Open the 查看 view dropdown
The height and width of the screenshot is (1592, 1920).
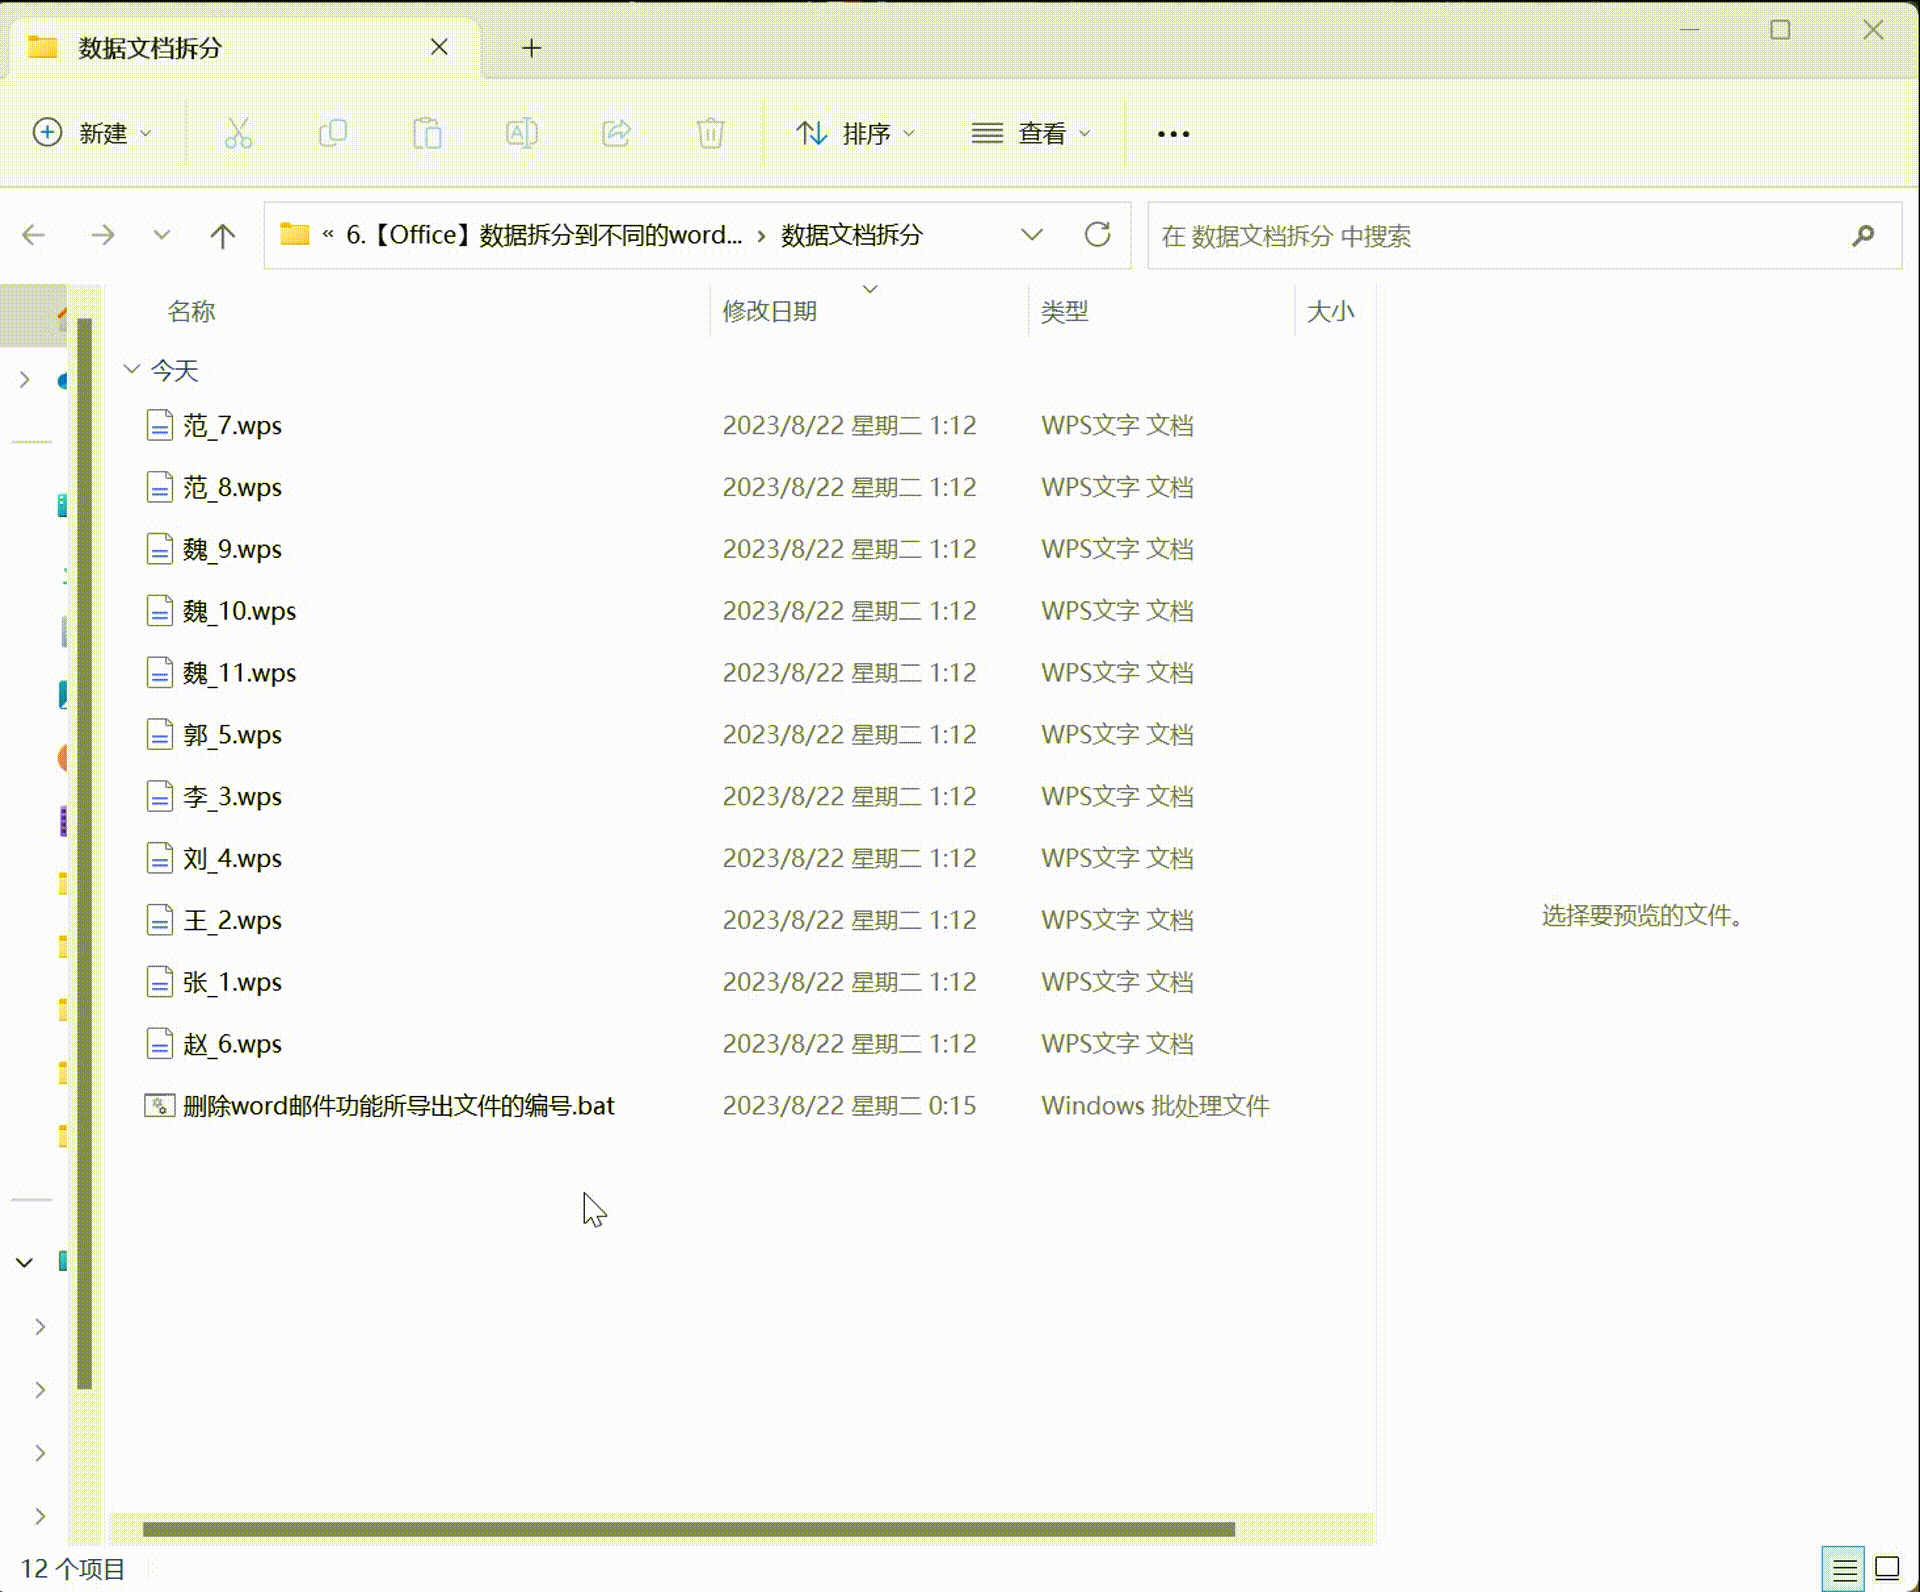(x=1030, y=133)
